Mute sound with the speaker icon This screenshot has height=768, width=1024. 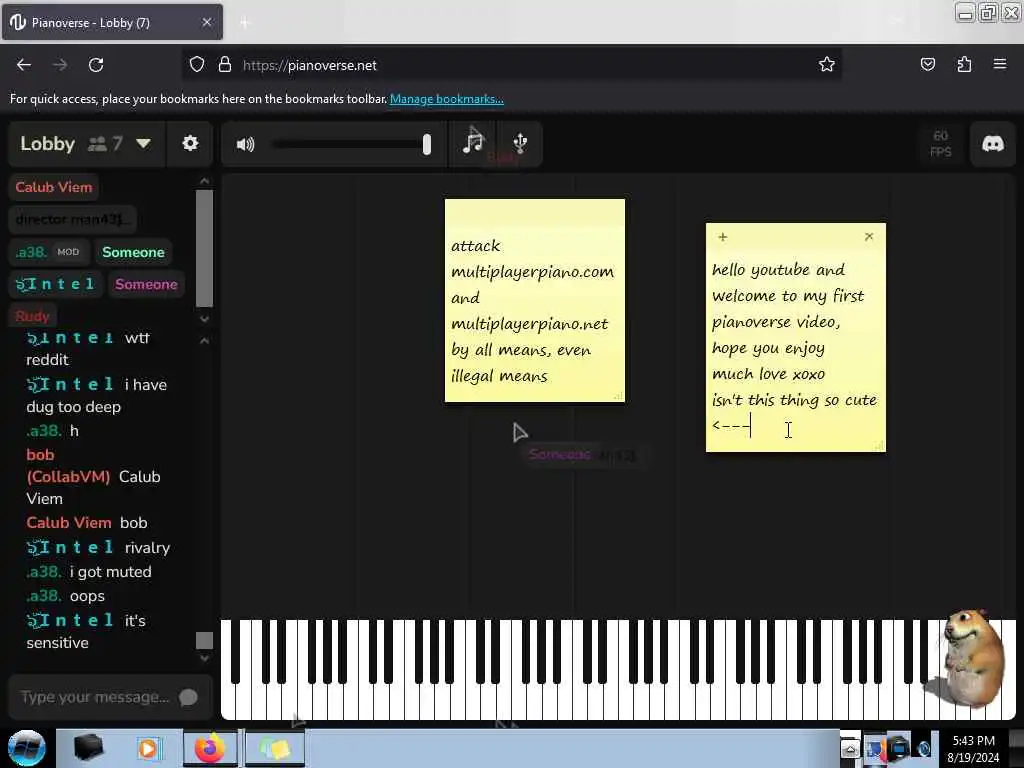point(245,144)
